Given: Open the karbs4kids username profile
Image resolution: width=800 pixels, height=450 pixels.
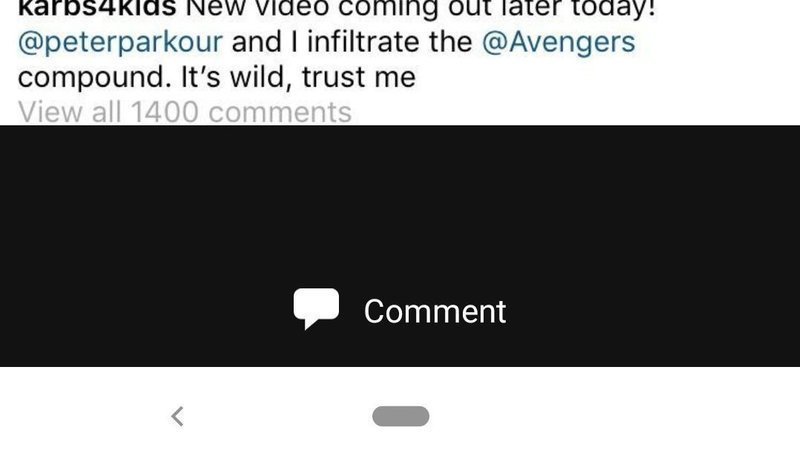Looking at the screenshot, I should tap(97, 8).
